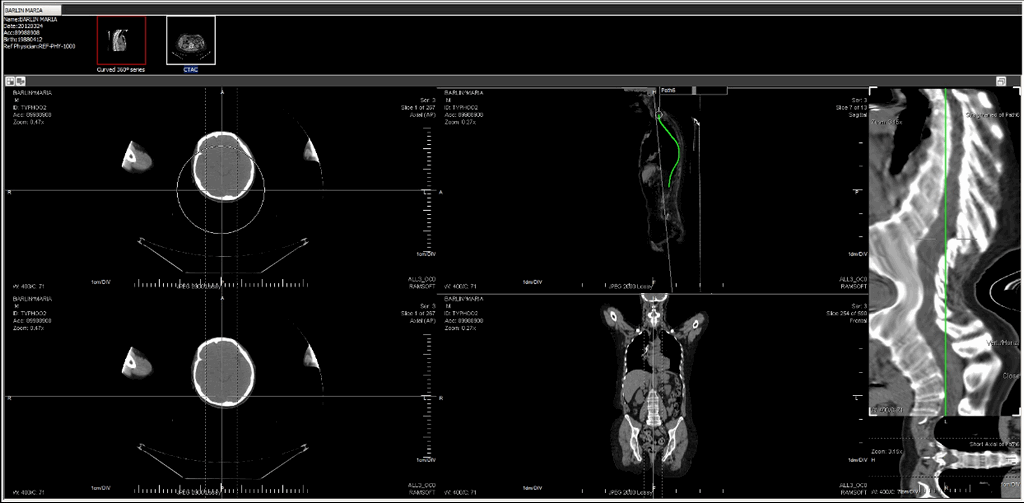Click the layout grid icon above the viewports

(10, 81)
